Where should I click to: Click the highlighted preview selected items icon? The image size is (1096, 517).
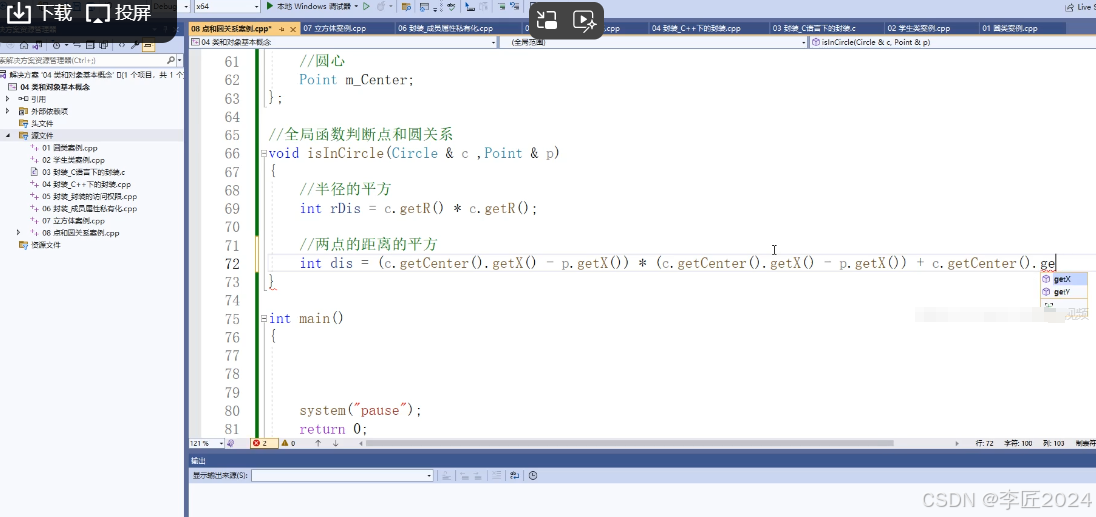(x=148, y=46)
